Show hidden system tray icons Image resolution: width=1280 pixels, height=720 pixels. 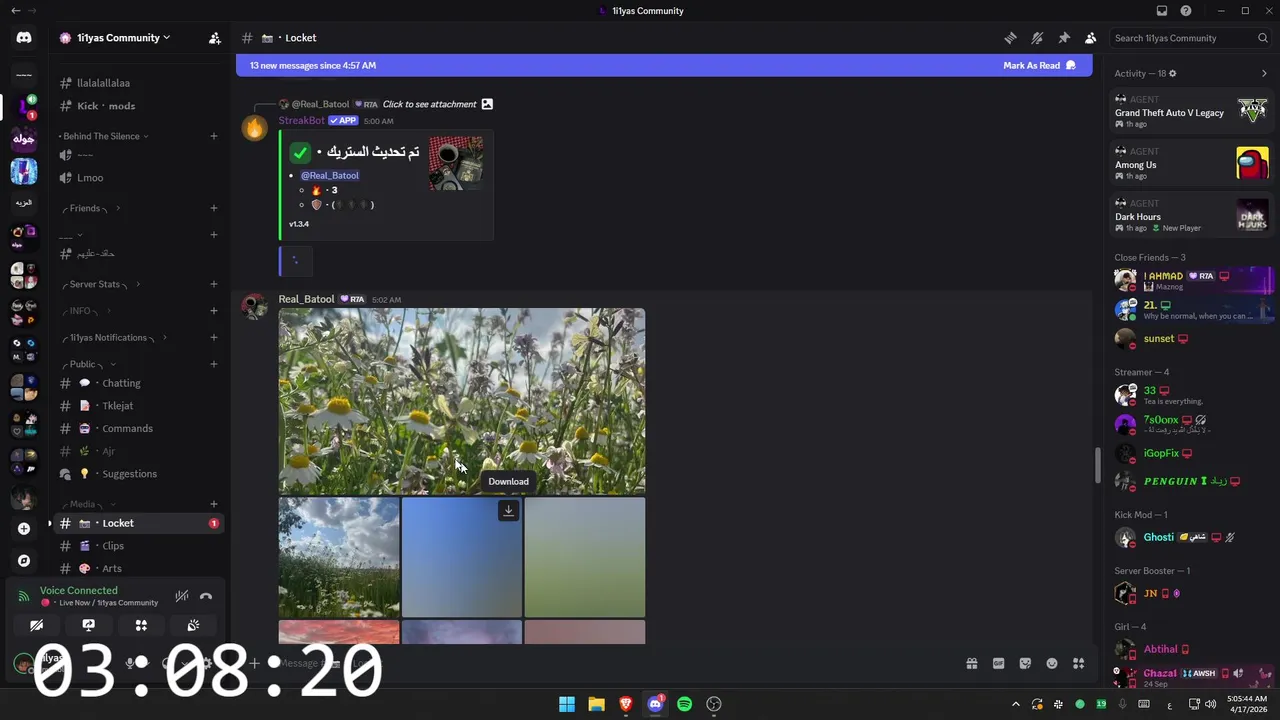1015,704
